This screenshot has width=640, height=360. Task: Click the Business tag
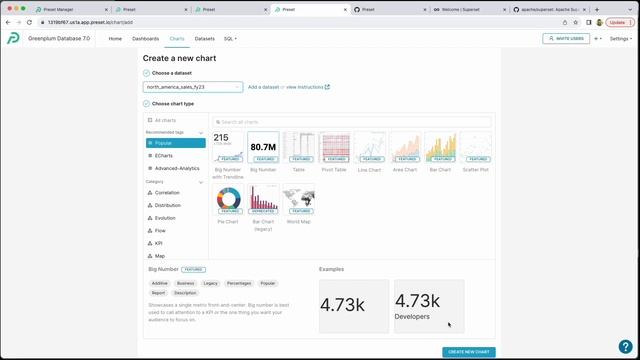point(185,283)
